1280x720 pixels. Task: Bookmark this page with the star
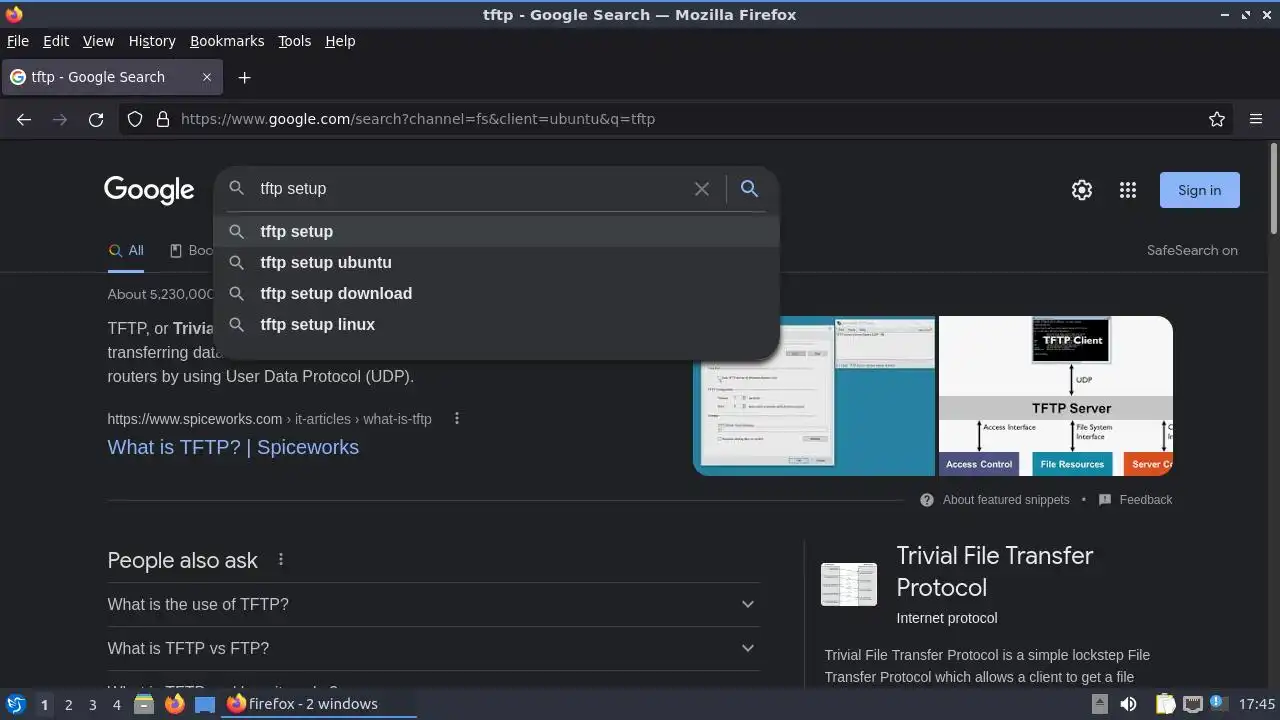[x=1217, y=119]
